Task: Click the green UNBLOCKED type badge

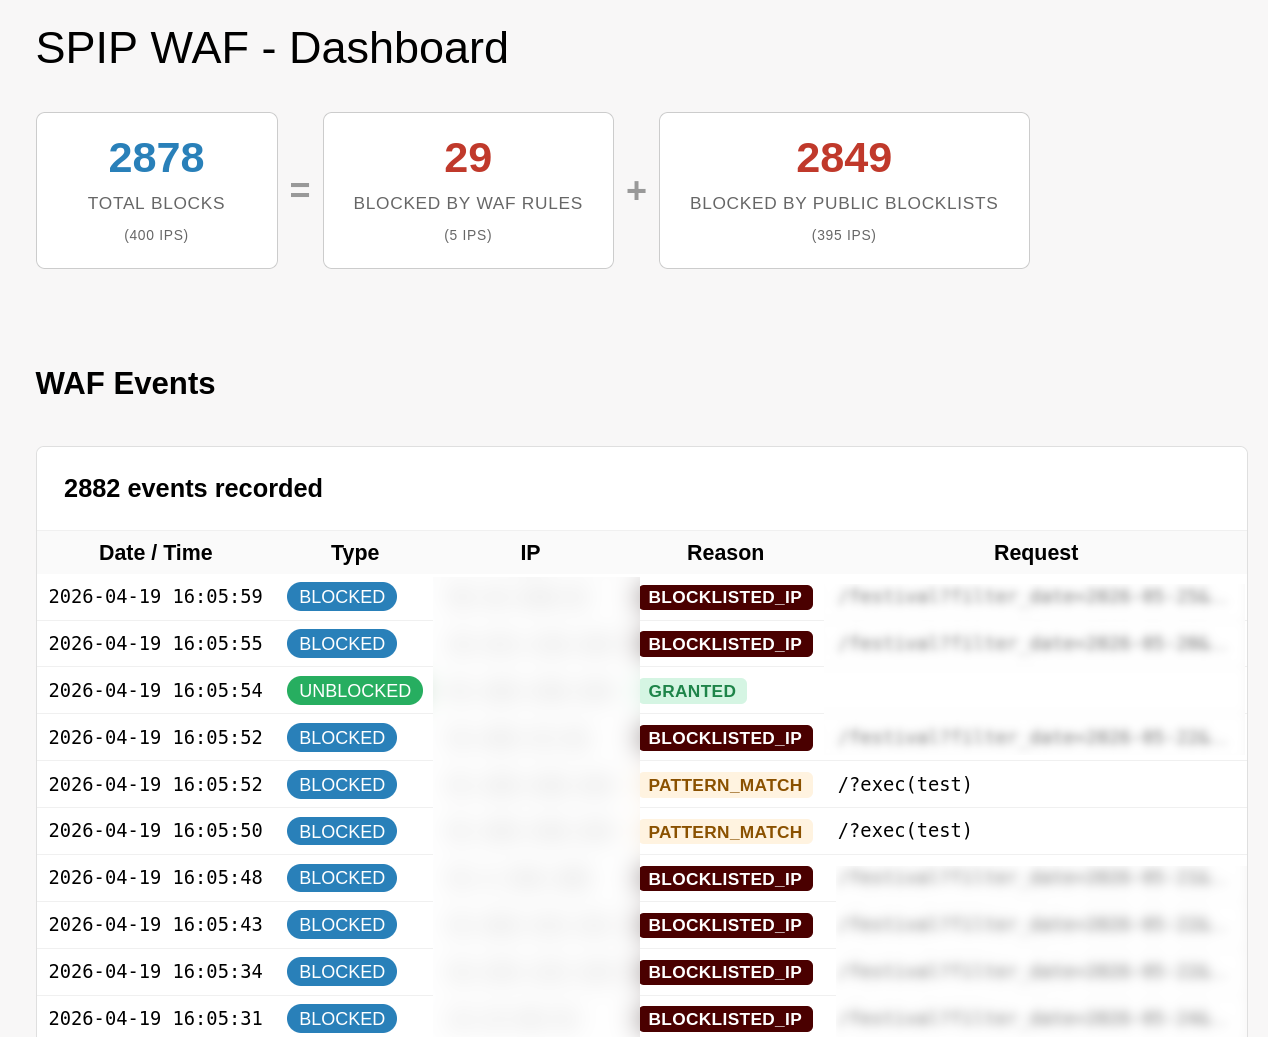Action: point(354,691)
